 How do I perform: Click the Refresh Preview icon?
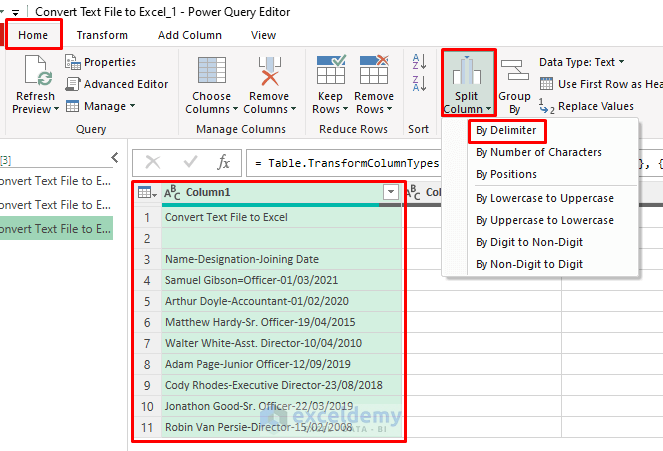coord(38,71)
